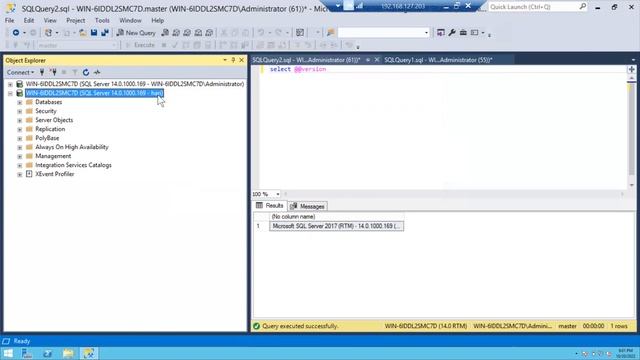Open the editor zoom level dropdown showing 100 %
This screenshot has height=360, width=640.
click(x=278, y=194)
